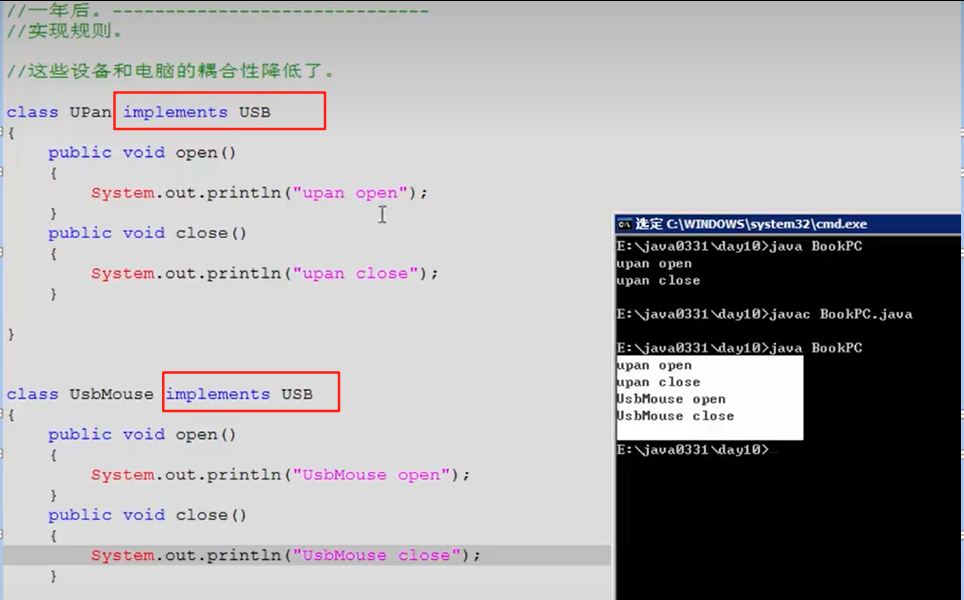Click the 'javac BookPC.java' command line

[x=764, y=314]
